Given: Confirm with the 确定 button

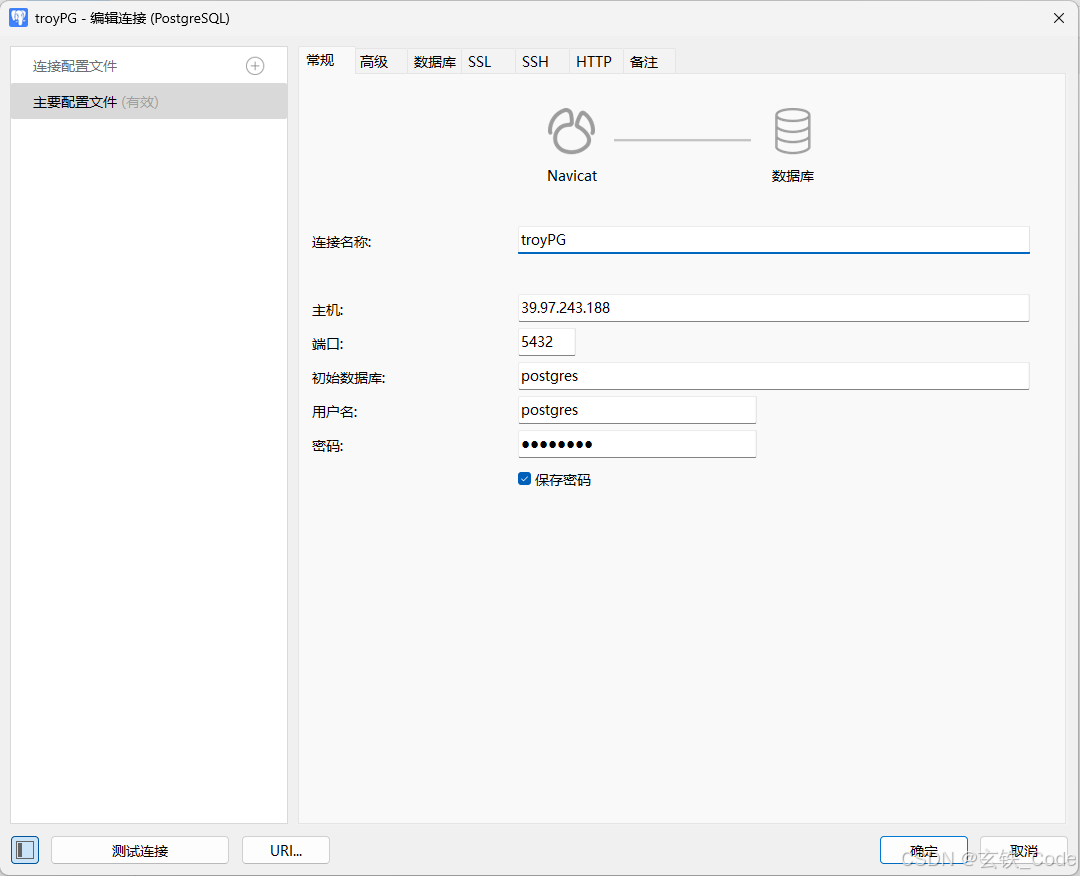Looking at the screenshot, I should coord(924,851).
